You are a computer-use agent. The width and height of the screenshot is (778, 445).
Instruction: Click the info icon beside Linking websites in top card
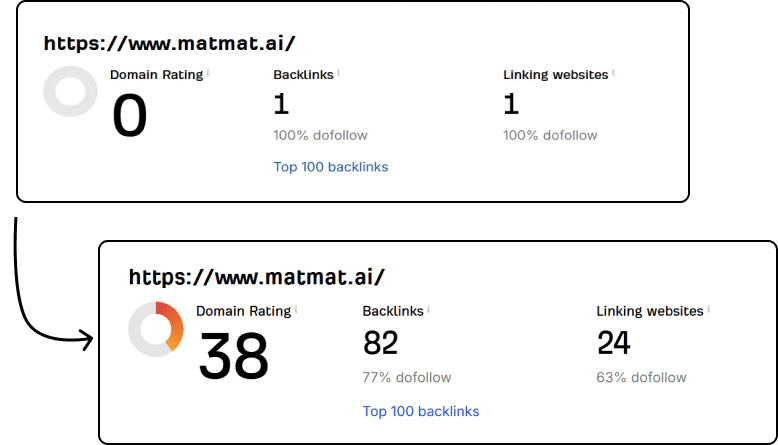point(613,72)
